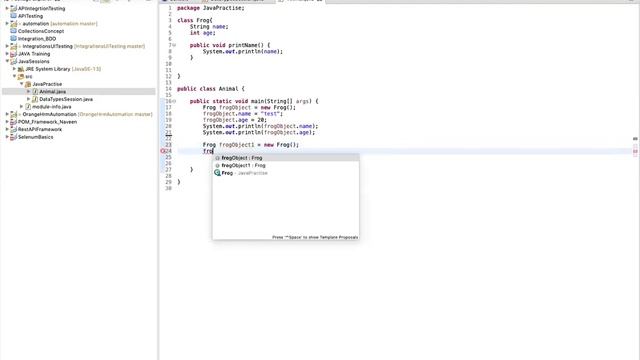Collapse the JavaSessions project arrow
Image resolution: width=640 pixels, height=360 pixels.
(x=7, y=61)
